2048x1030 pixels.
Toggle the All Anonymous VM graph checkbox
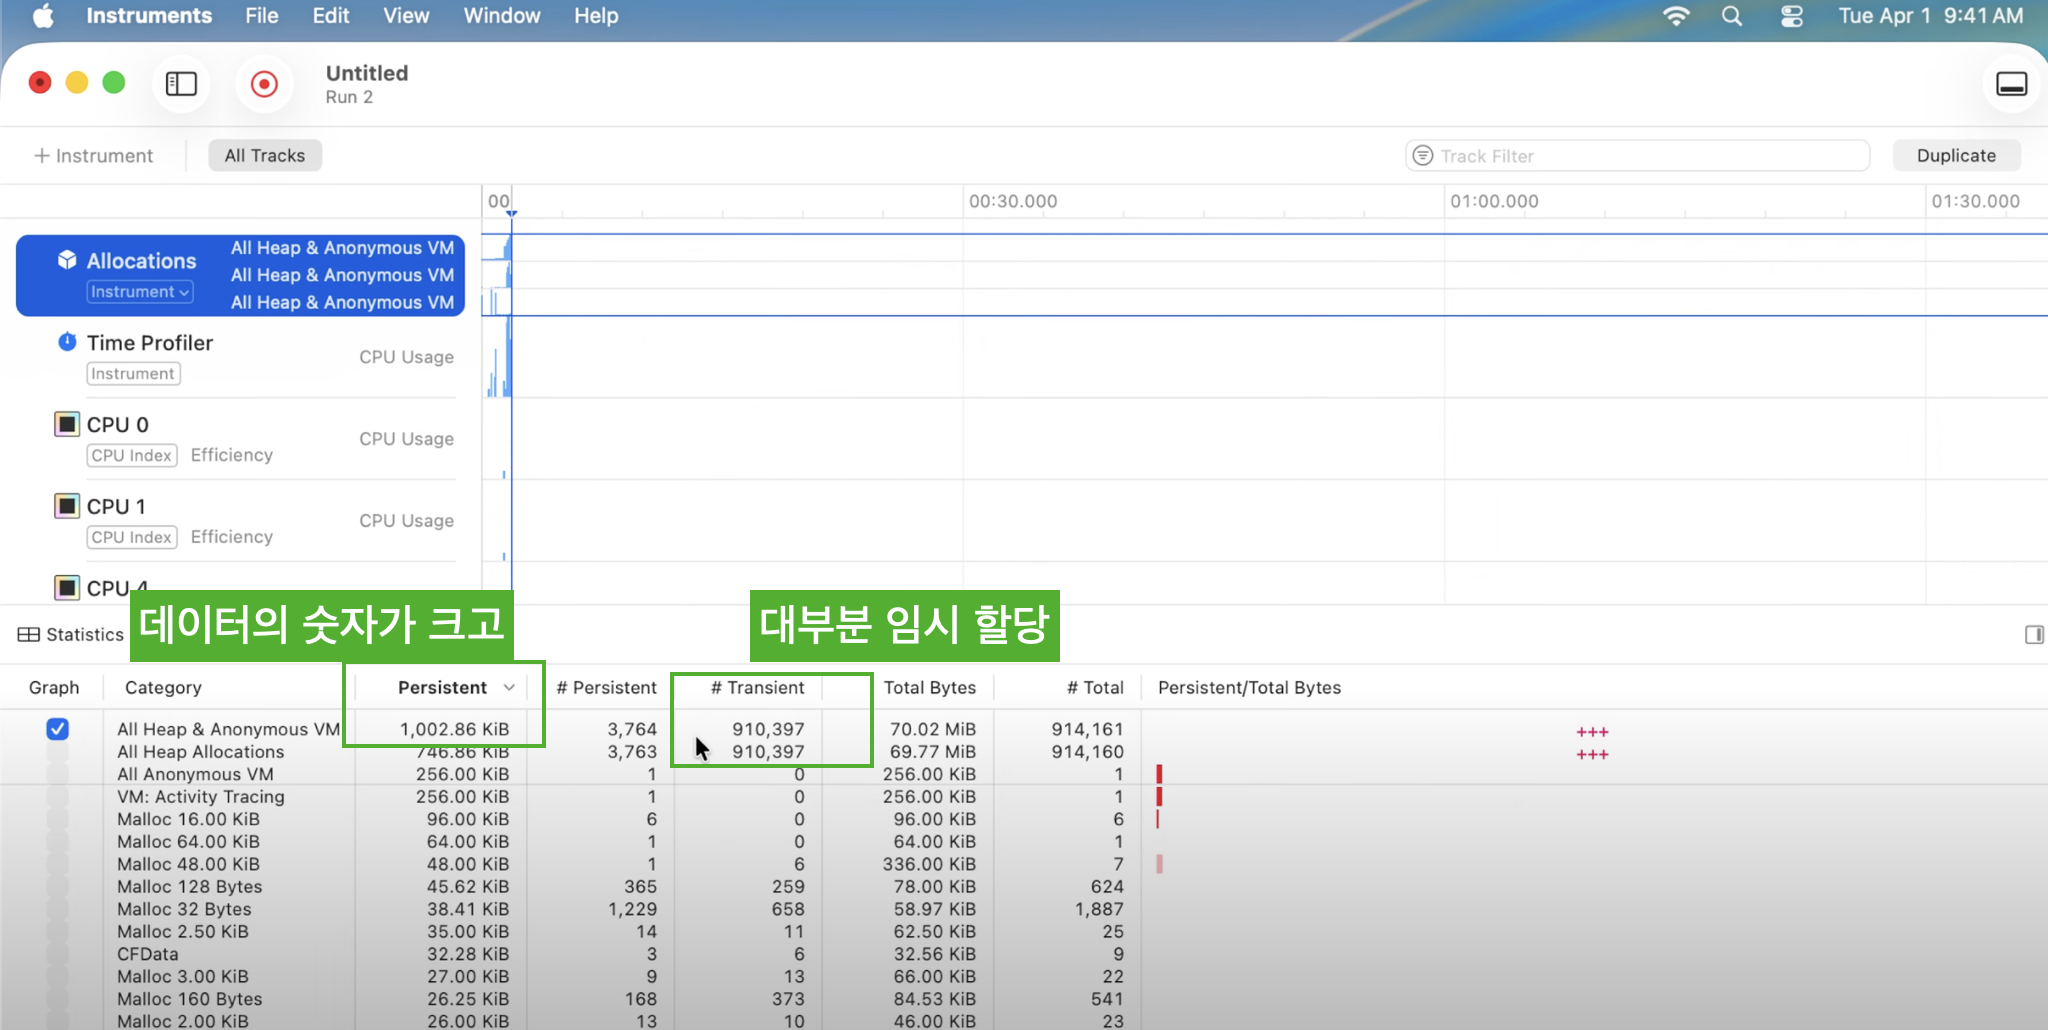(58, 774)
